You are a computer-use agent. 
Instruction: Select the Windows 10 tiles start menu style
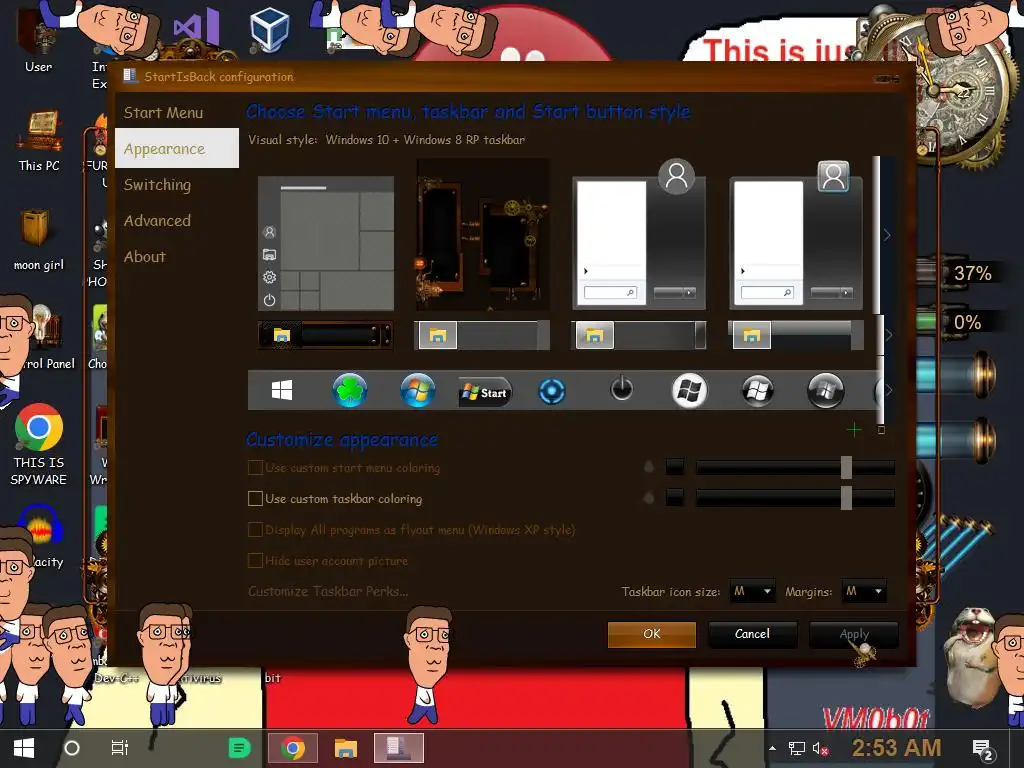point(326,243)
